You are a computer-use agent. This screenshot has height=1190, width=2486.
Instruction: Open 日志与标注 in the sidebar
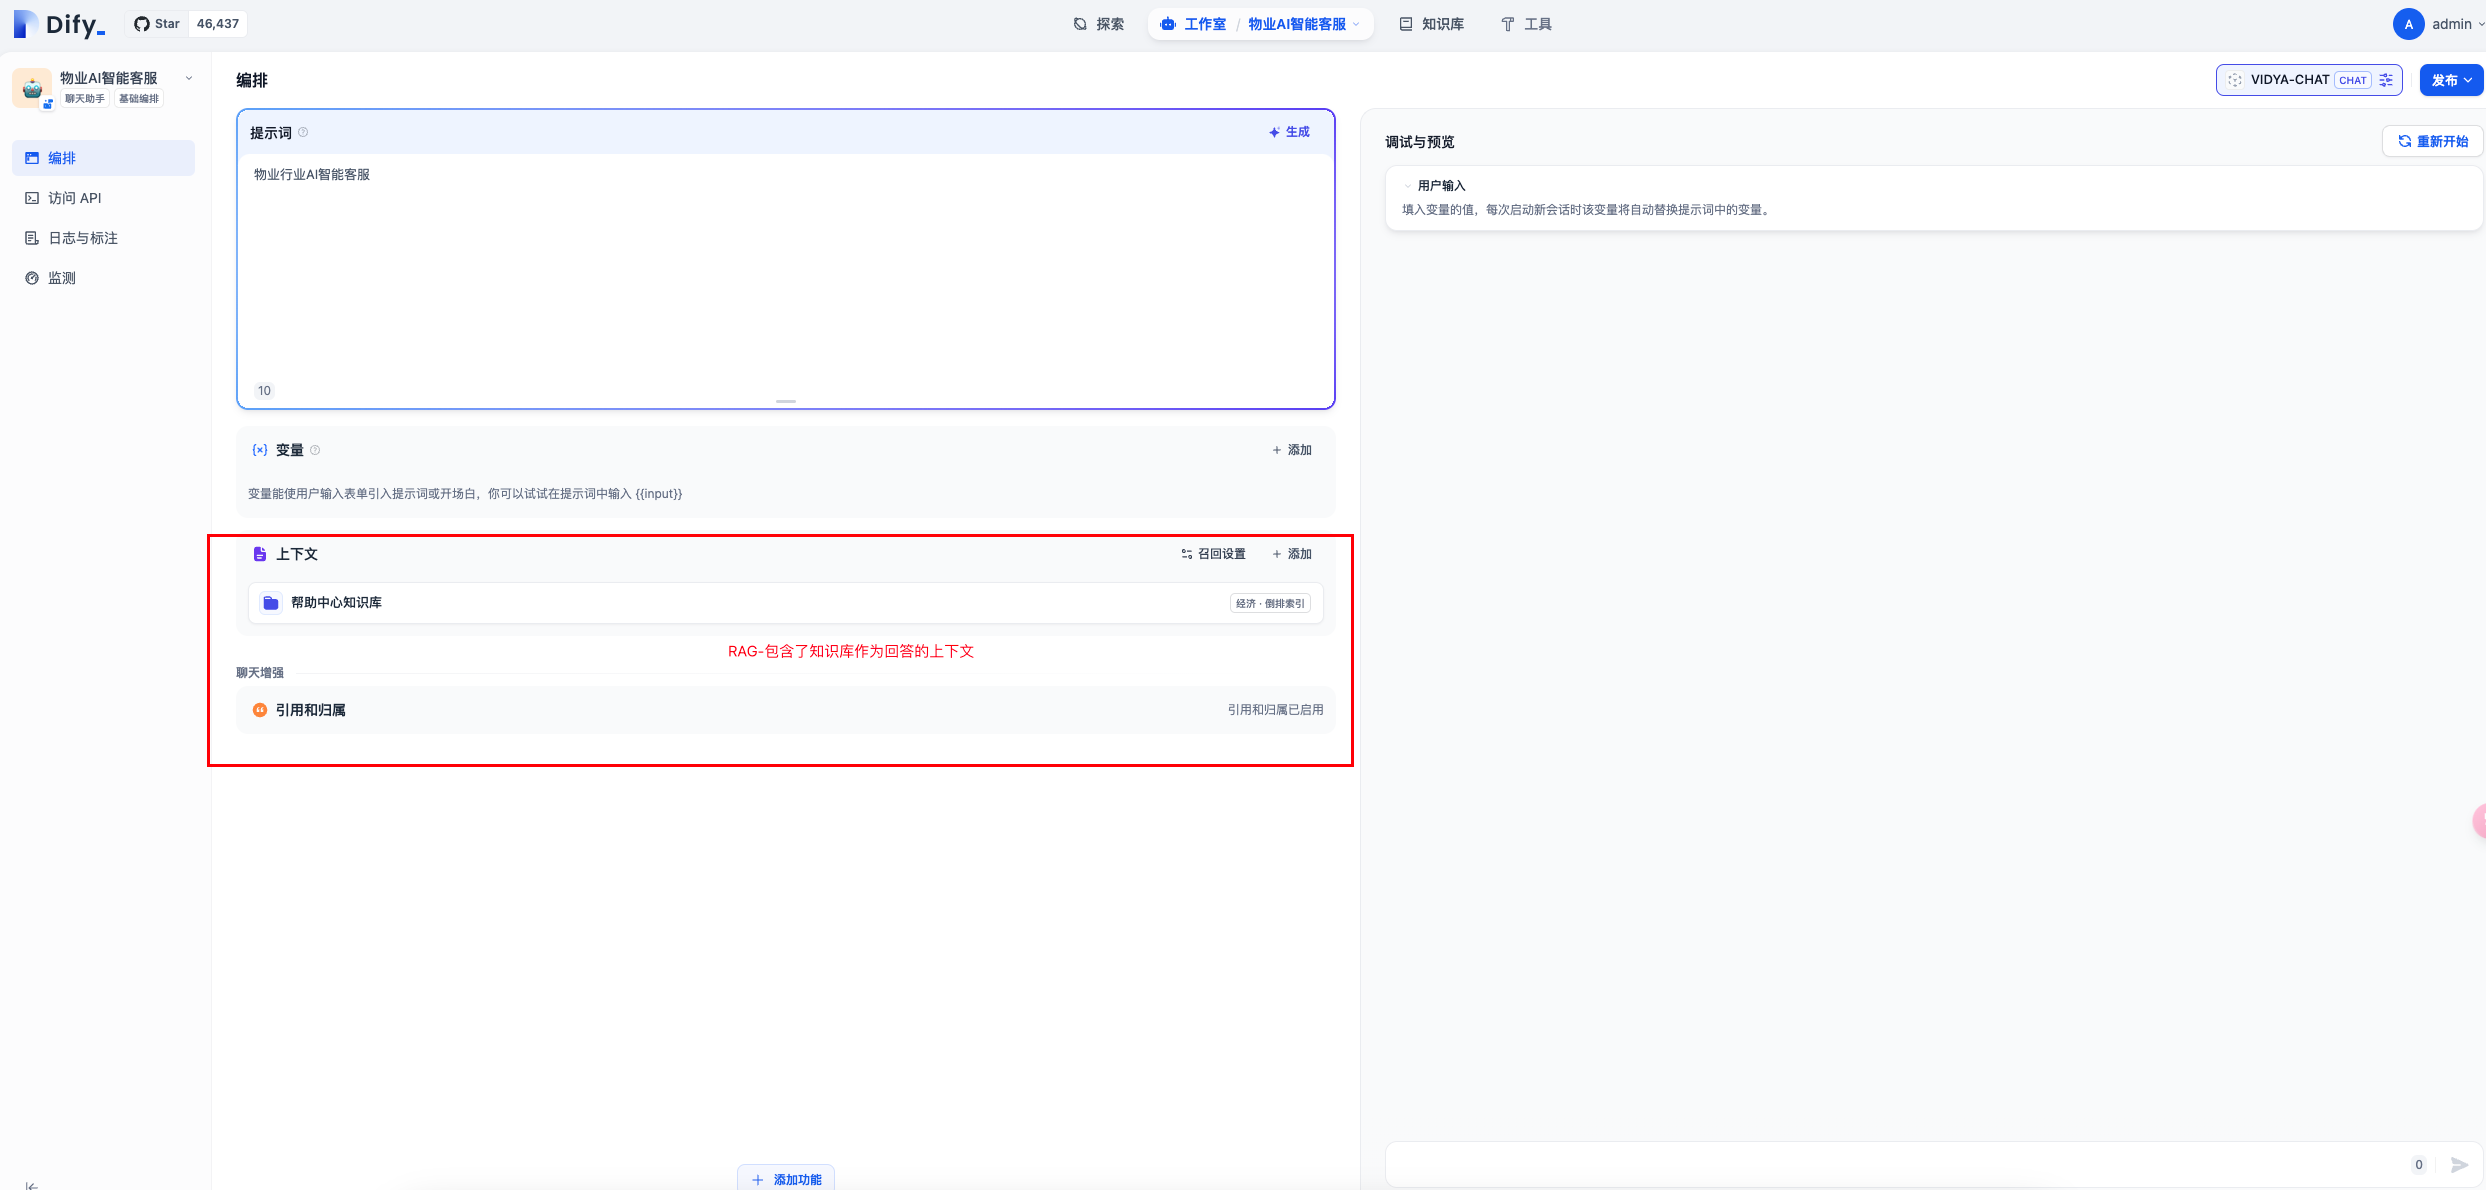pyautogui.click(x=103, y=238)
